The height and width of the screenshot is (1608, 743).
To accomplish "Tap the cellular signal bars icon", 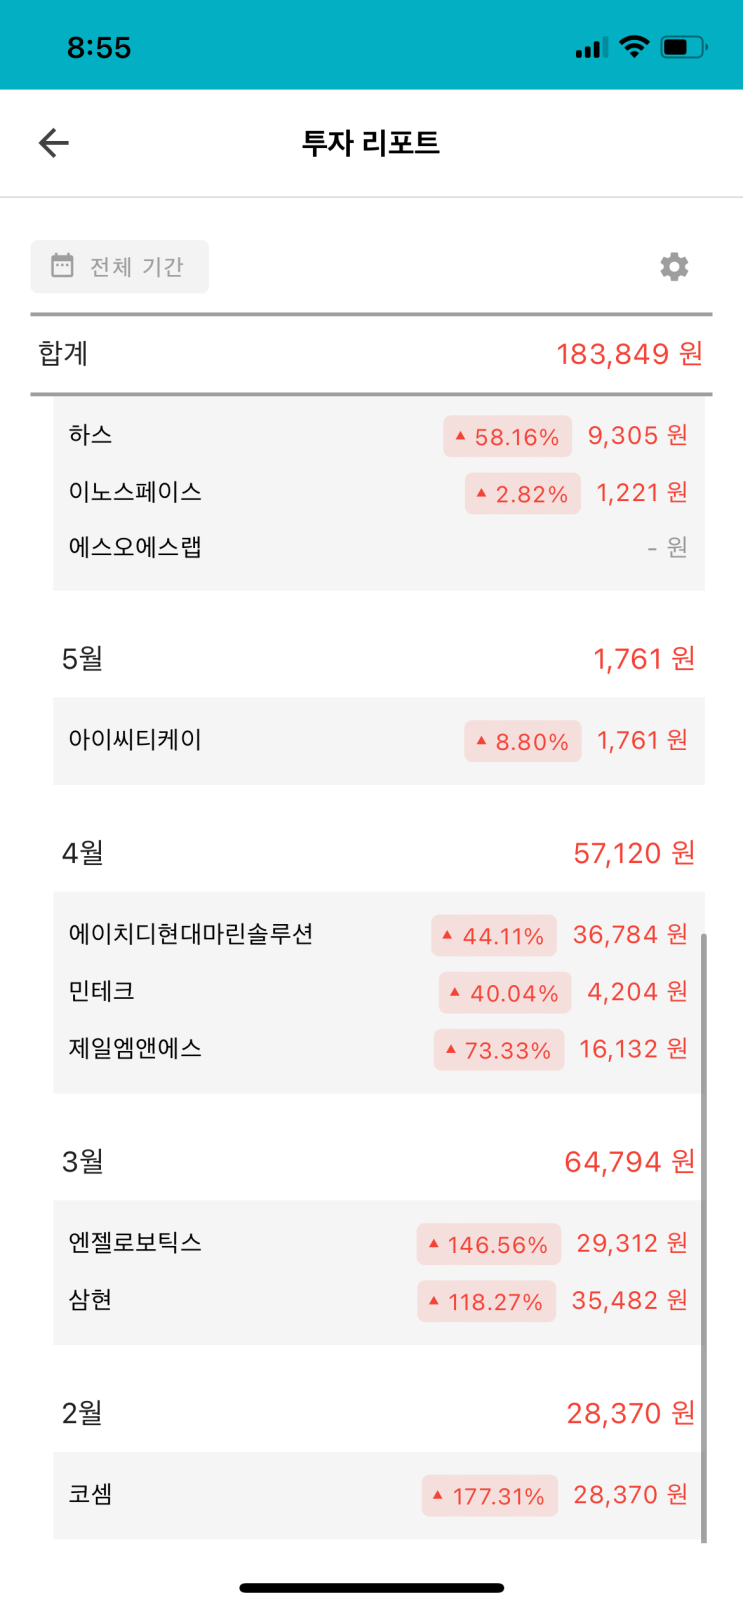I will pos(591,47).
